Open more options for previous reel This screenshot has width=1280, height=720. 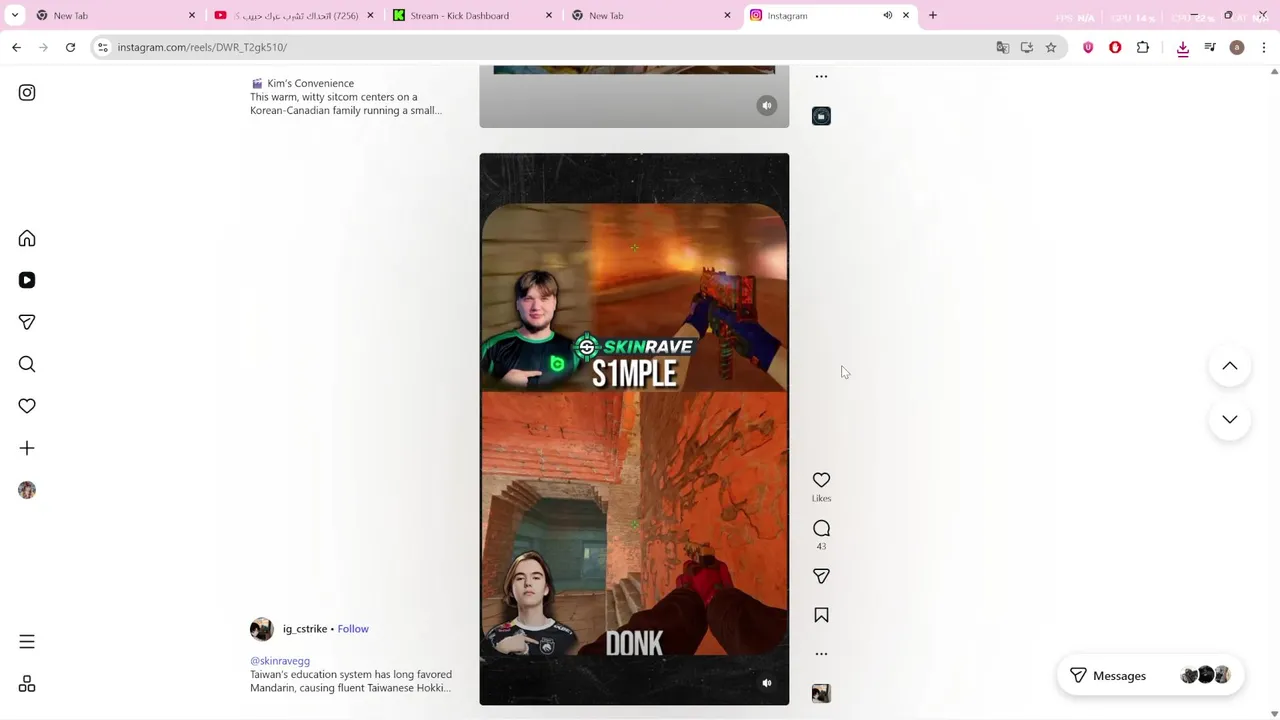pos(821,76)
